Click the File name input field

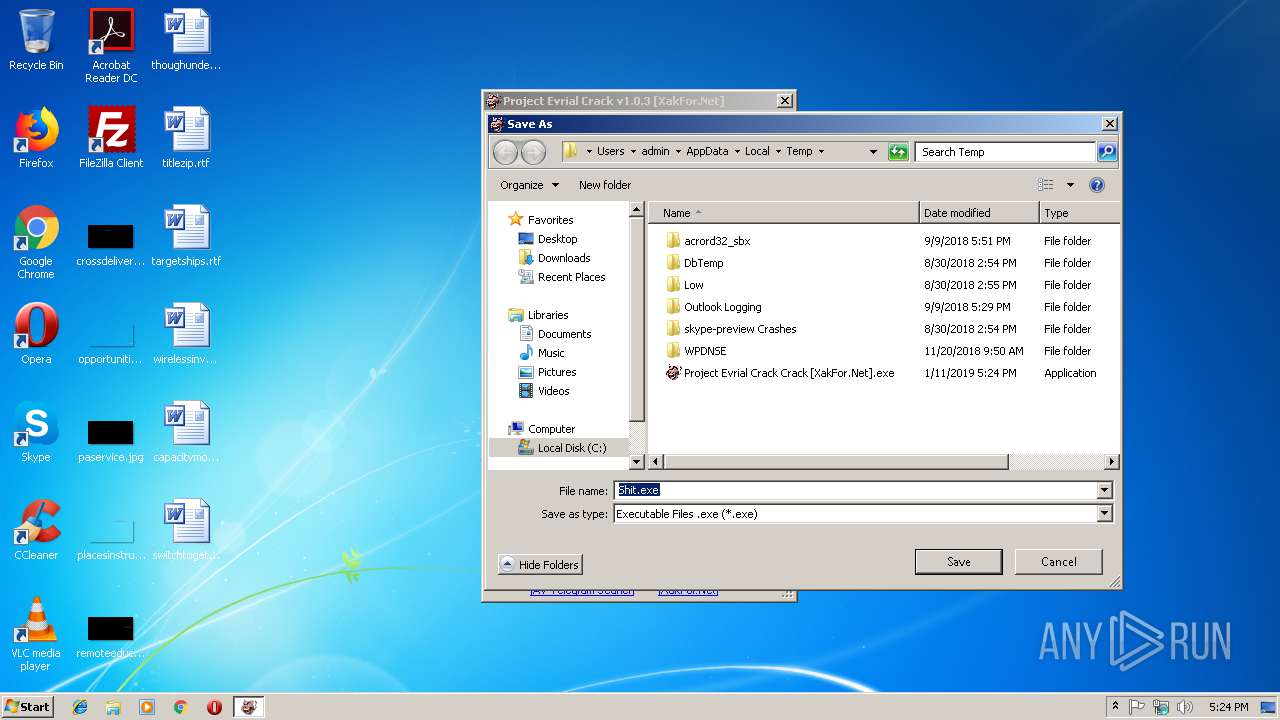pos(855,490)
